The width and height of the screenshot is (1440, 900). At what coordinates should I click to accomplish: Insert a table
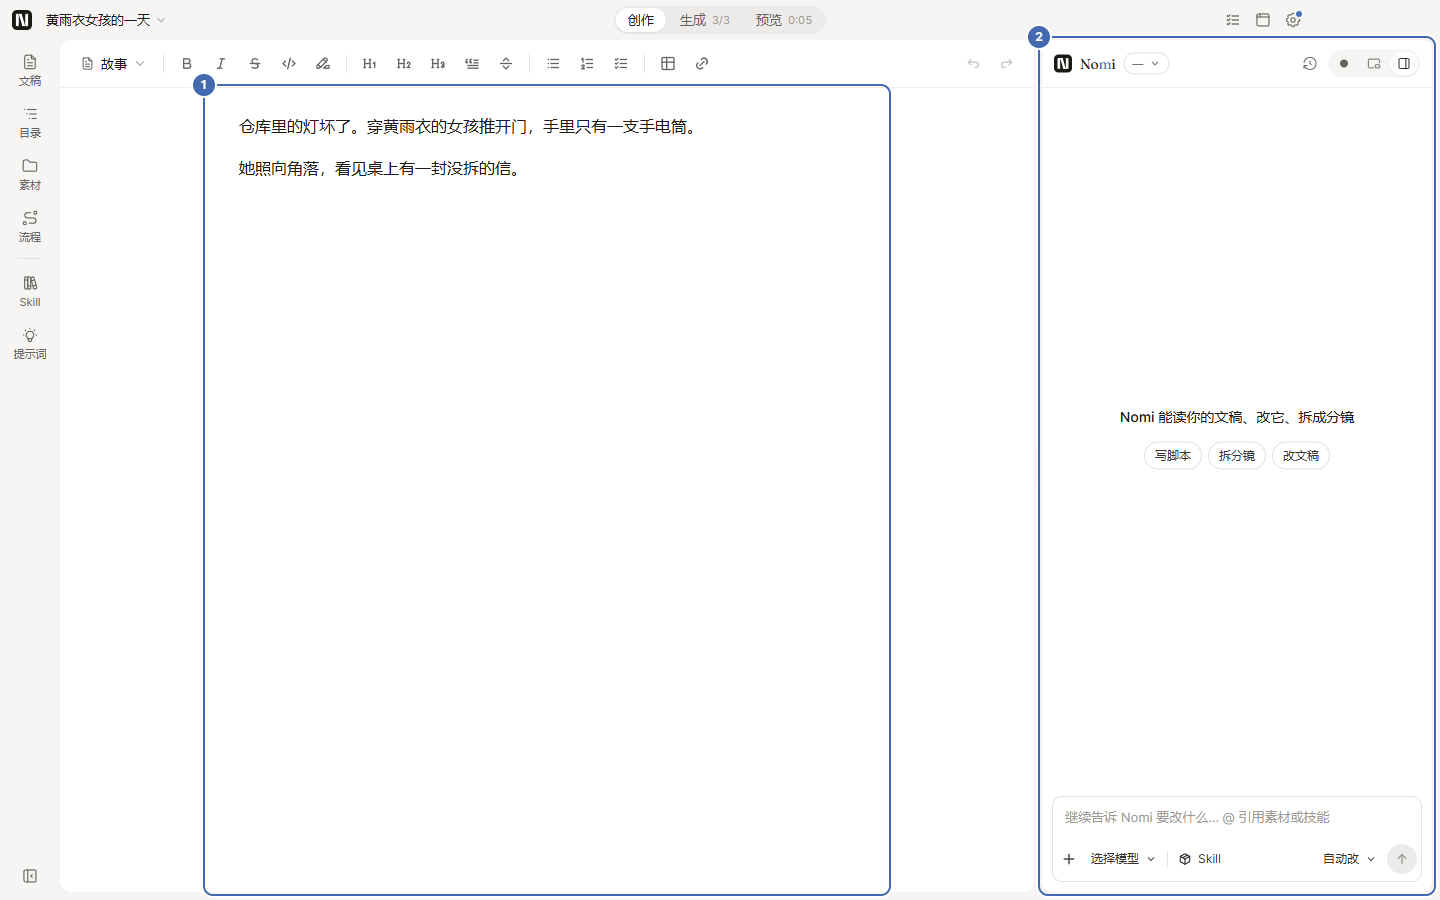coord(668,64)
